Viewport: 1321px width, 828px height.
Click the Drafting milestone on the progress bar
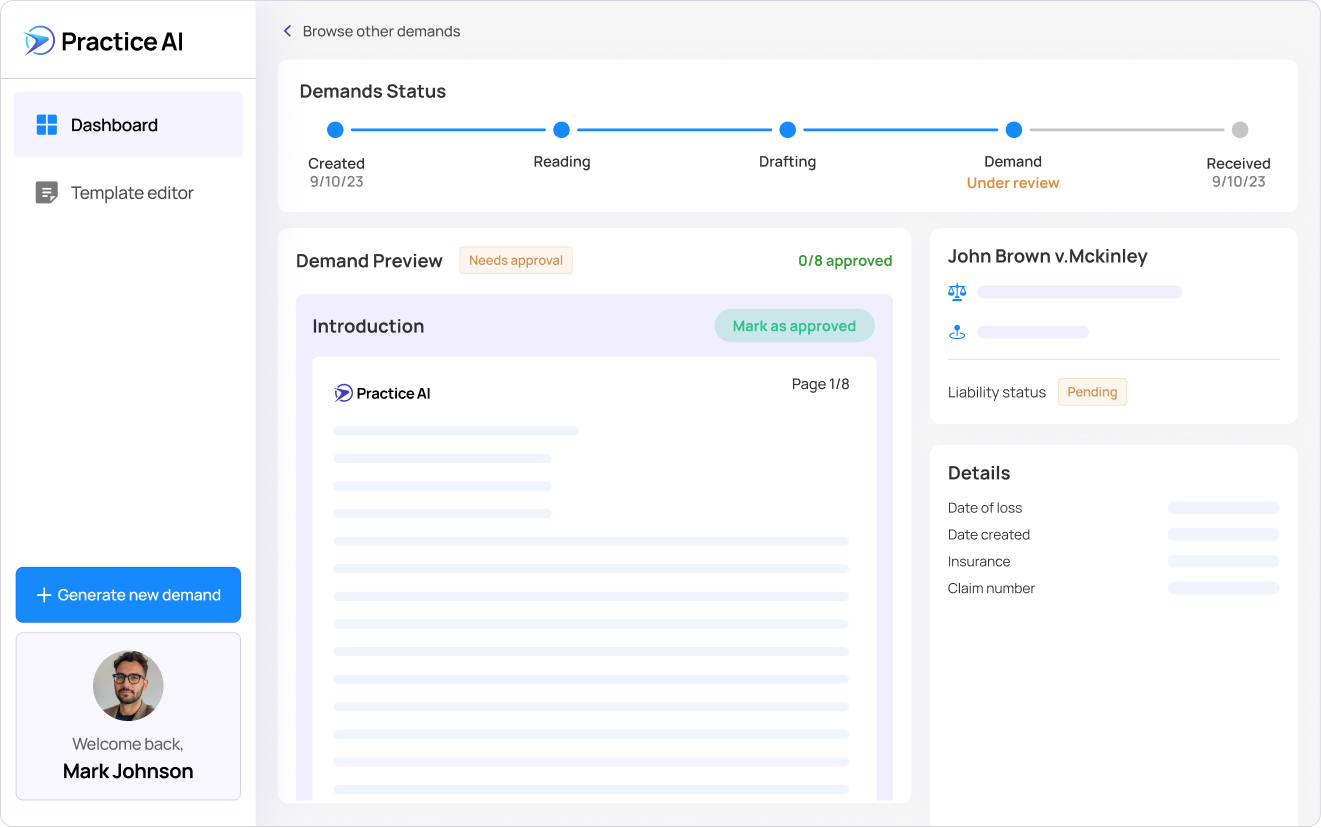pos(787,129)
